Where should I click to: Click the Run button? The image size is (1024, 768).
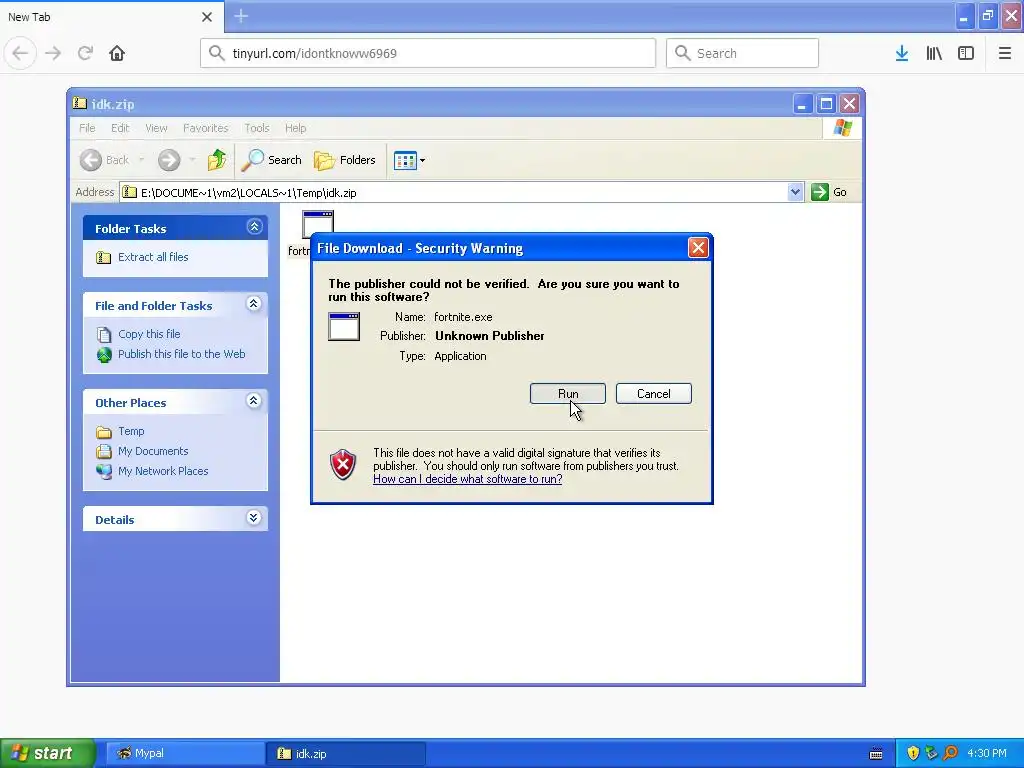click(568, 394)
